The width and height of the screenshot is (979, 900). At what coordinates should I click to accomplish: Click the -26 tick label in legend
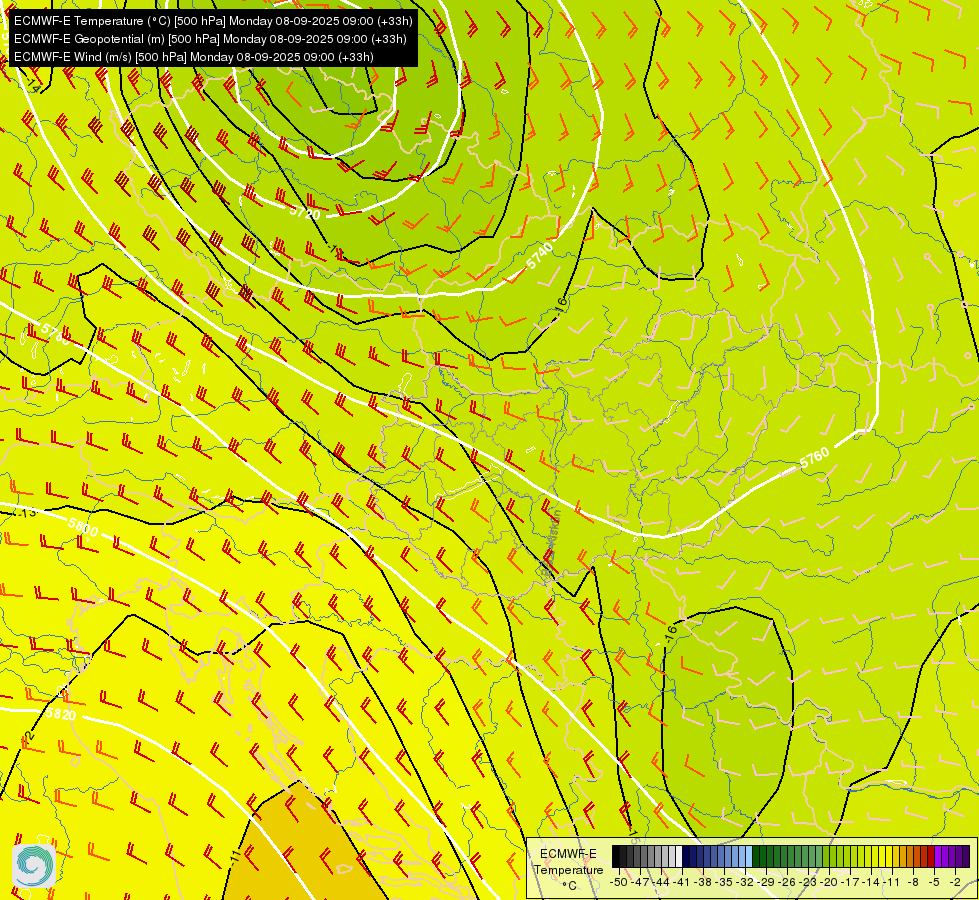787,883
